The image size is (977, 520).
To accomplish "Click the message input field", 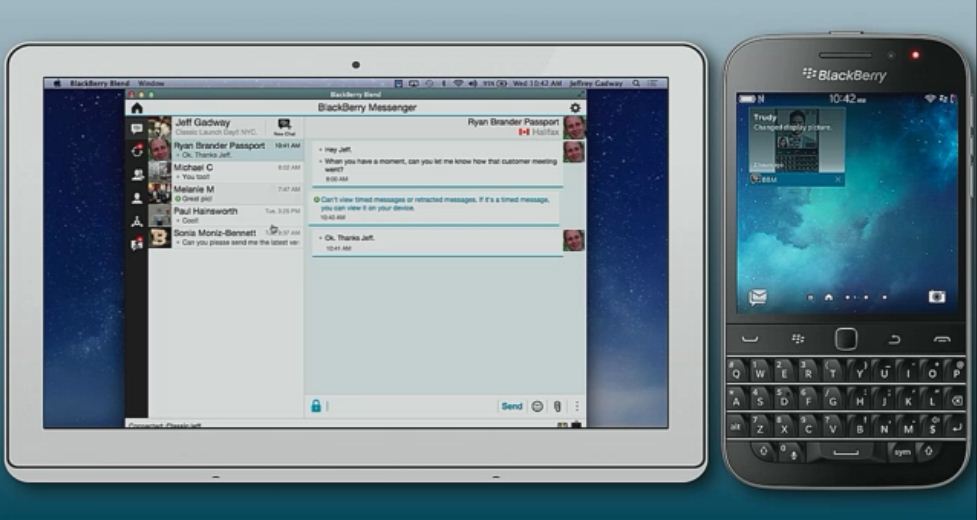I will (x=411, y=406).
